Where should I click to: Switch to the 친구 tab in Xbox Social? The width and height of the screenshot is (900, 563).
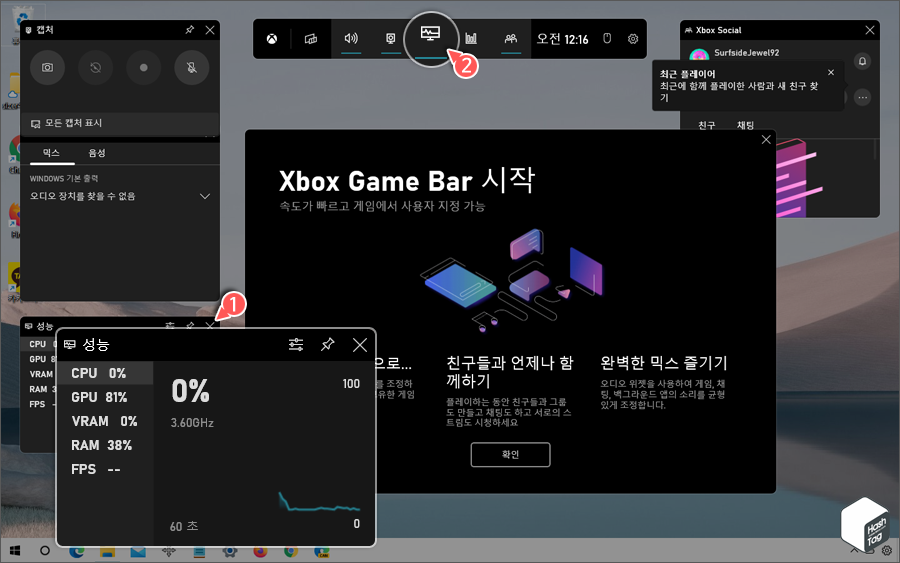pyautogui.click(x=707, y=125)
